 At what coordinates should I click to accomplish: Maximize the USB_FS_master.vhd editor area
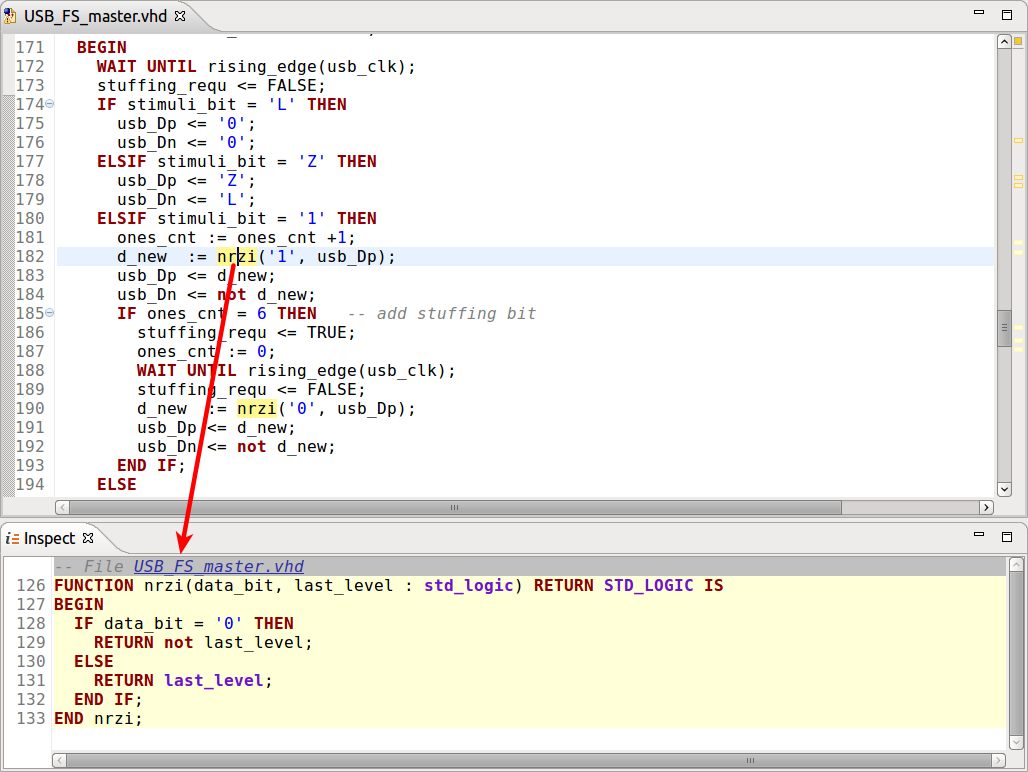(1006, 14)
